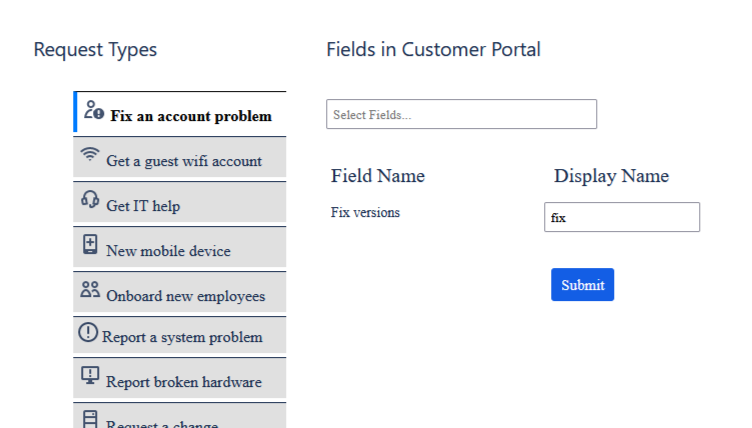
Task: Open the 'Get IT help' request type
Action: (143, 206)
